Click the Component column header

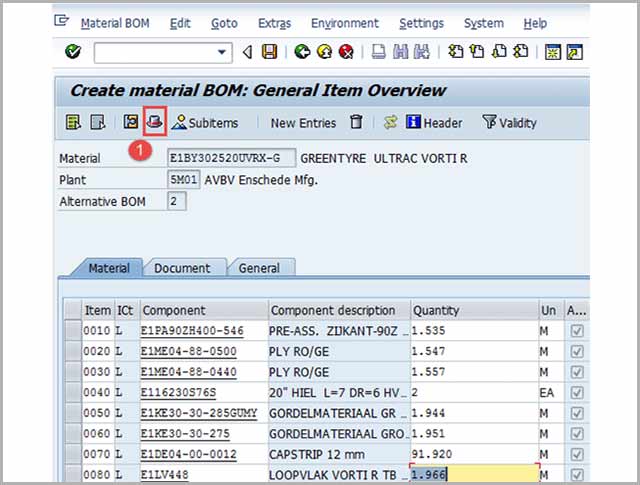point(204,310)
